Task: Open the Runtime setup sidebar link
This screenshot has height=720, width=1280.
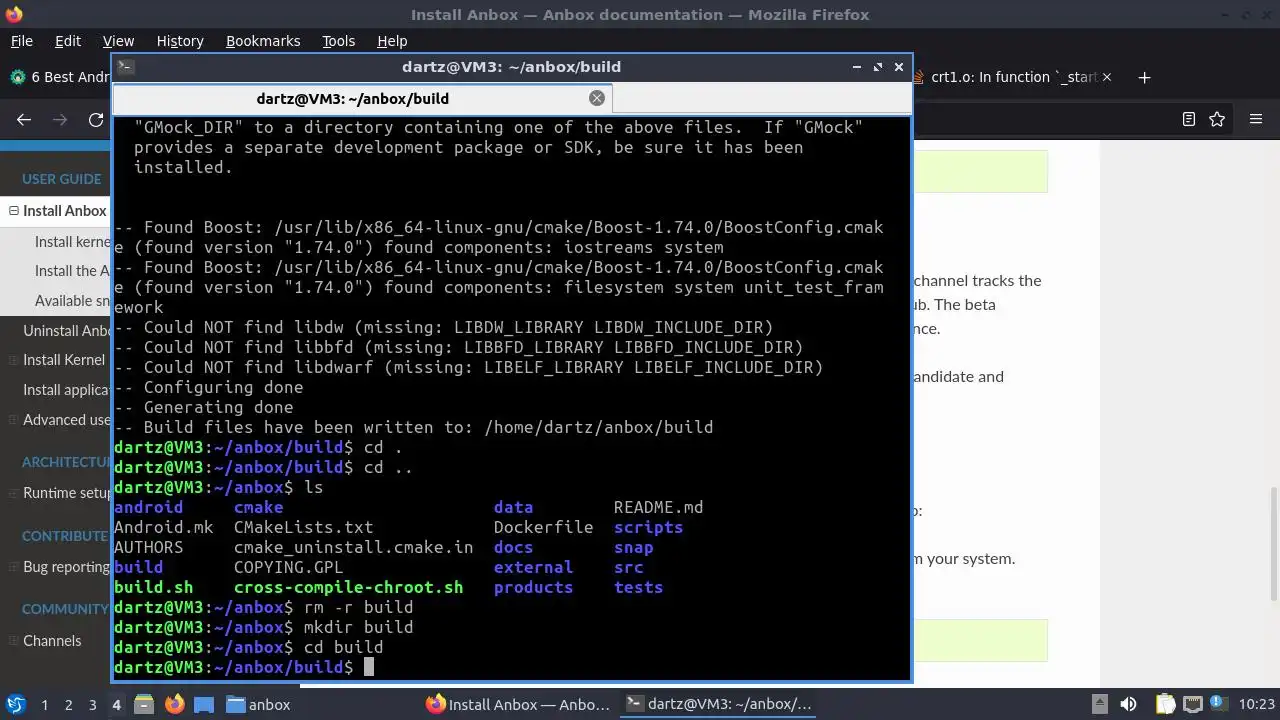Action: pyautogui.click(x=67, y=493)
